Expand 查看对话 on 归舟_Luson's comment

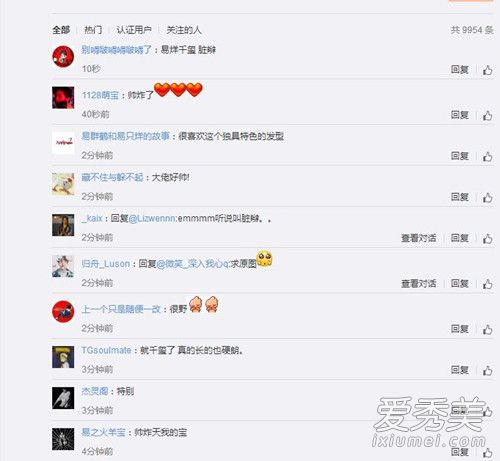click(x=418, y=283)
